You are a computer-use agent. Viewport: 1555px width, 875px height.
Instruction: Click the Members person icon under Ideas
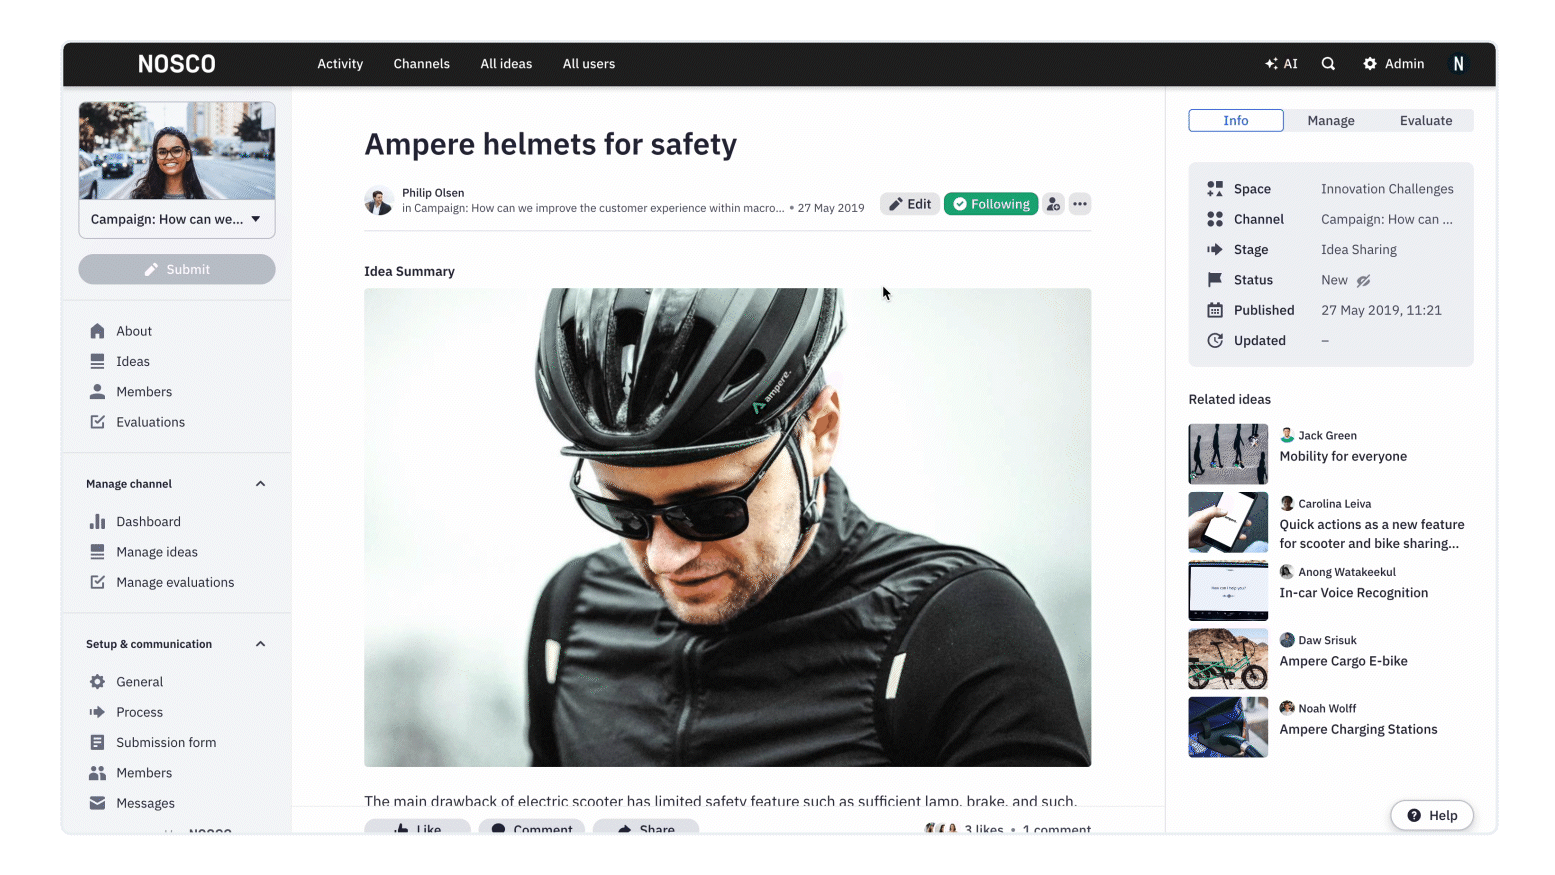(97, 392)
